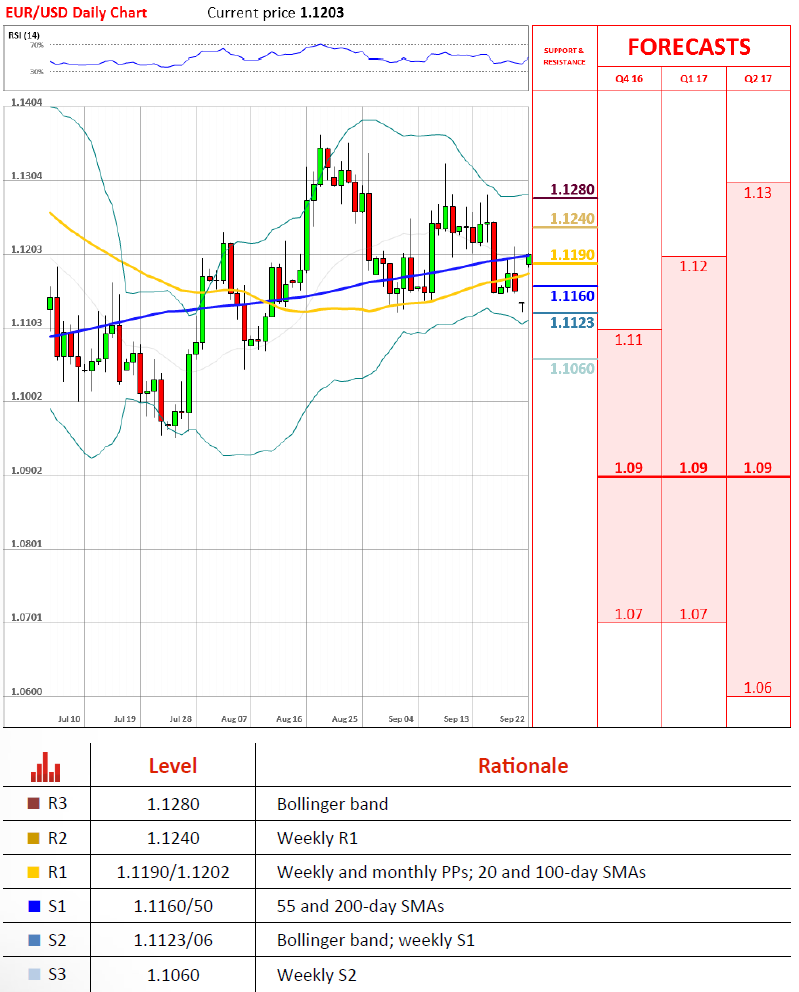The height and width of the screenshot is (992, 799).
Task: Click the Current price 1.1203 text
Action: [276, 13]
